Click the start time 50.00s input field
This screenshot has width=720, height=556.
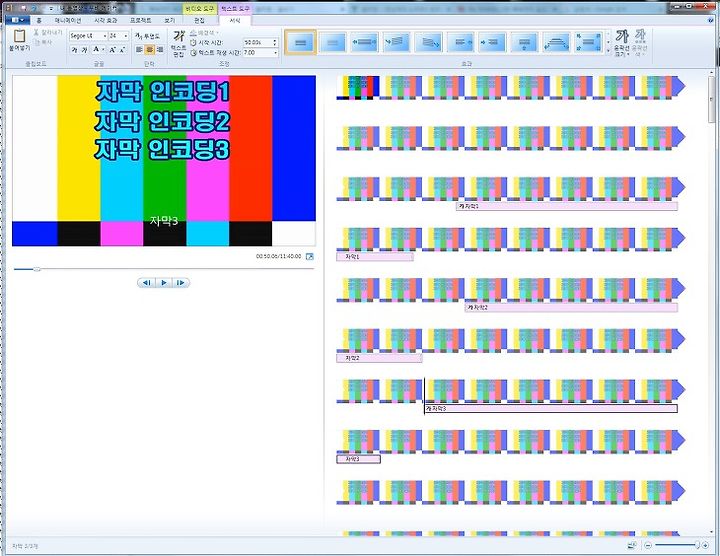tap(258, 42)
